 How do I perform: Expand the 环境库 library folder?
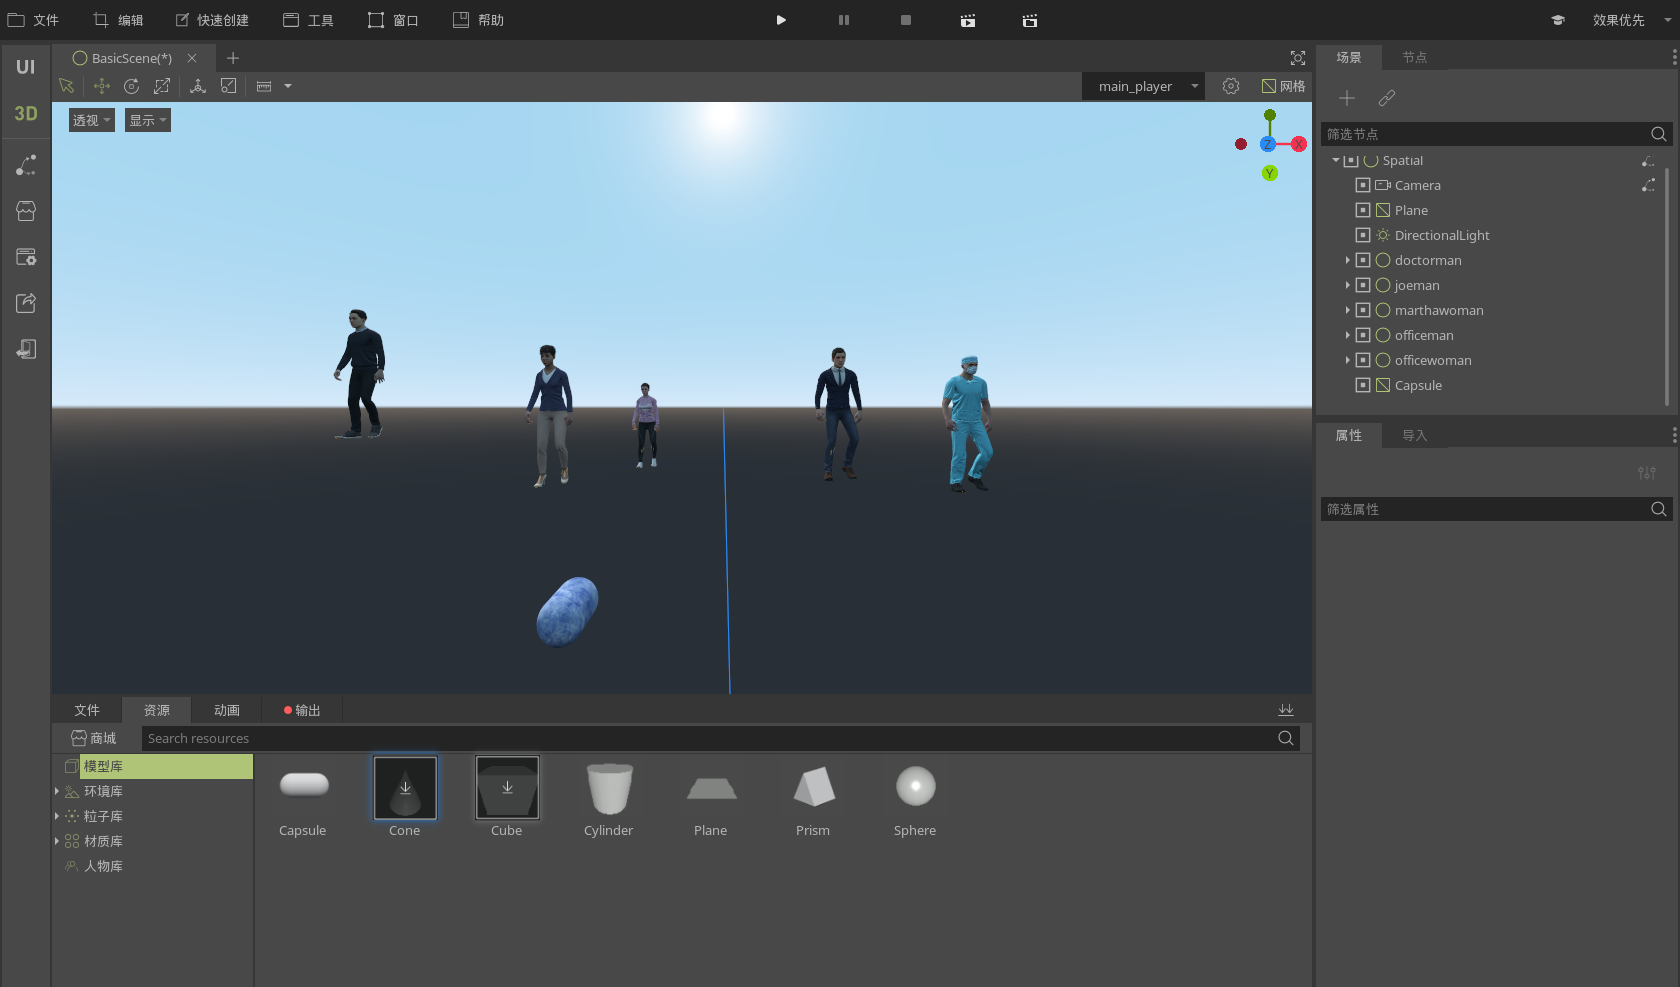(x=57, y=791)
